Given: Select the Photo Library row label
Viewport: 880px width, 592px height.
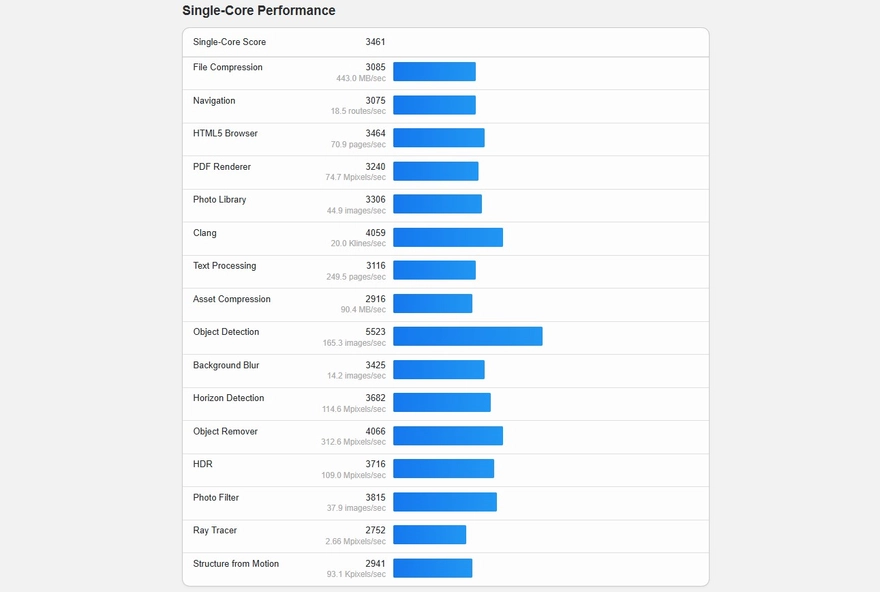Looking at the screenshot, I should tap(219, 200).
